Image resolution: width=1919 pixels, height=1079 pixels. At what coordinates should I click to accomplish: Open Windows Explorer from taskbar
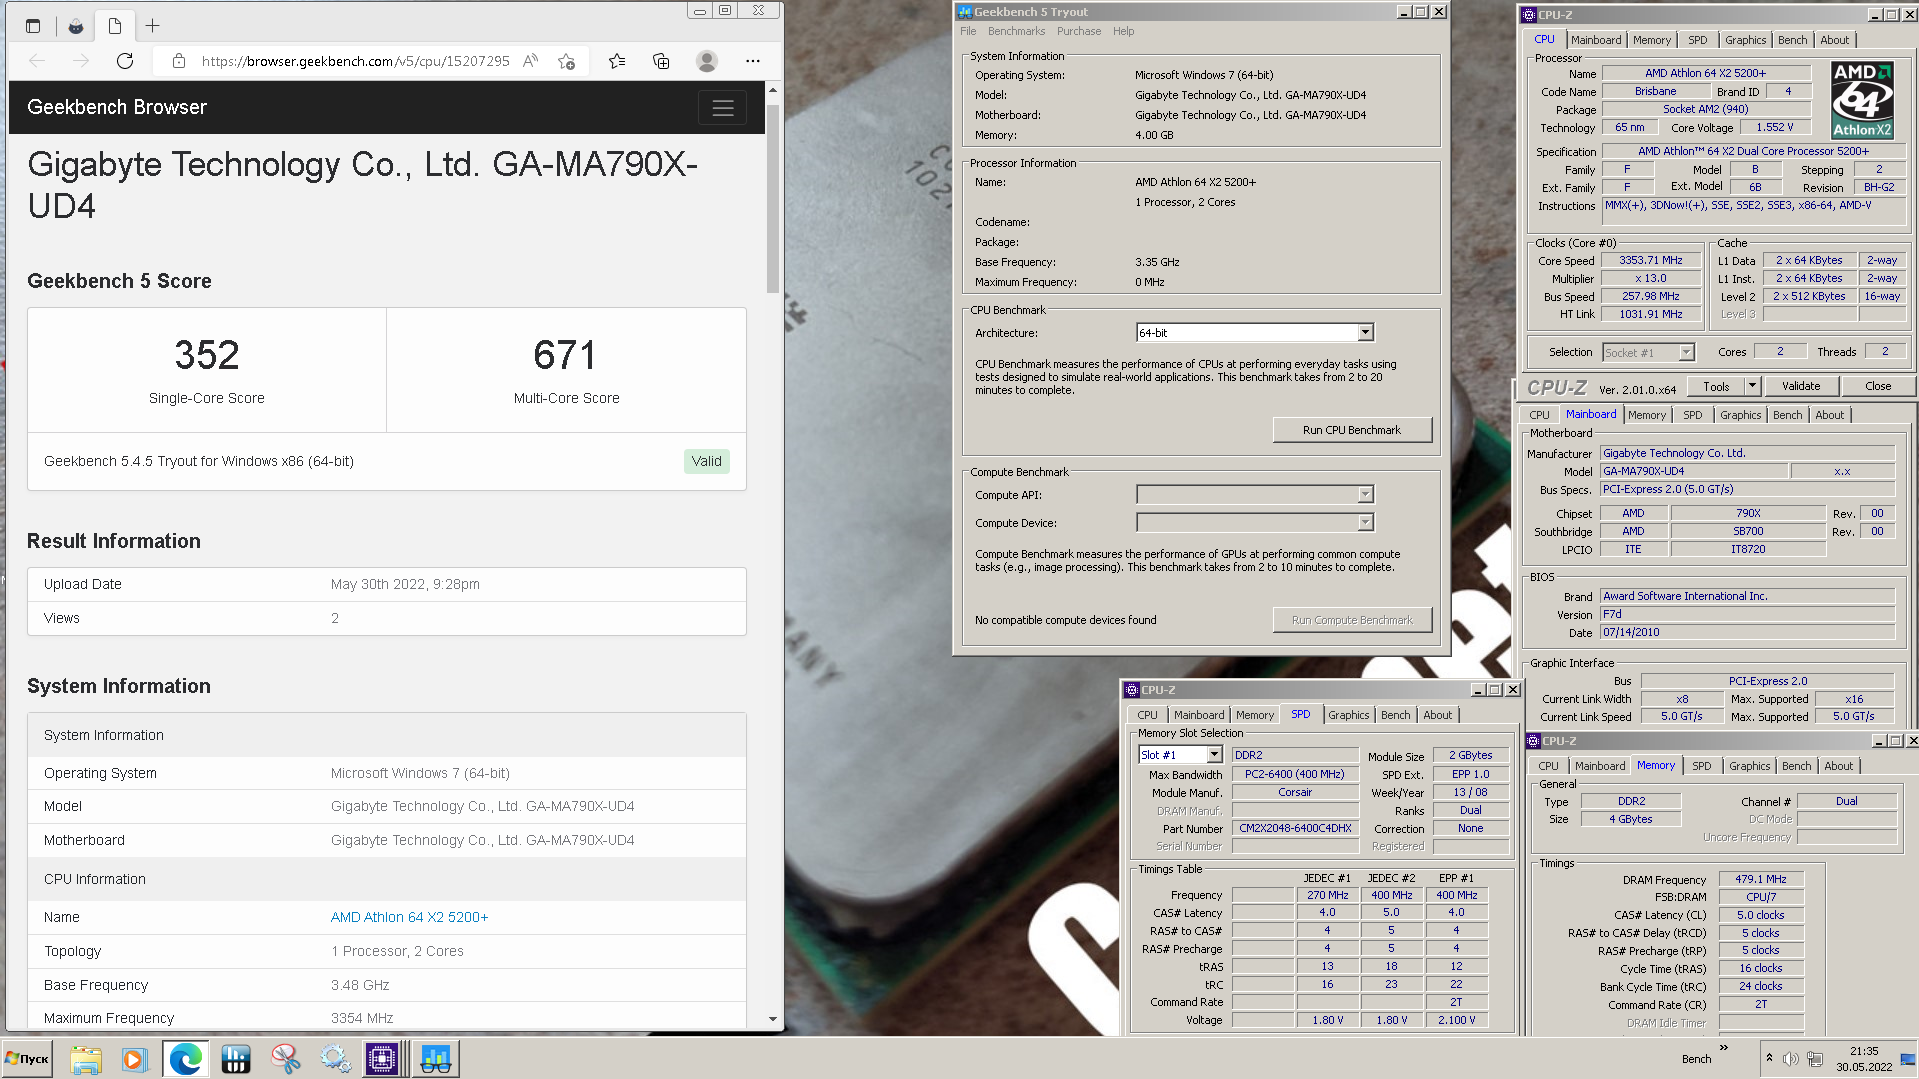[86, 1059]
